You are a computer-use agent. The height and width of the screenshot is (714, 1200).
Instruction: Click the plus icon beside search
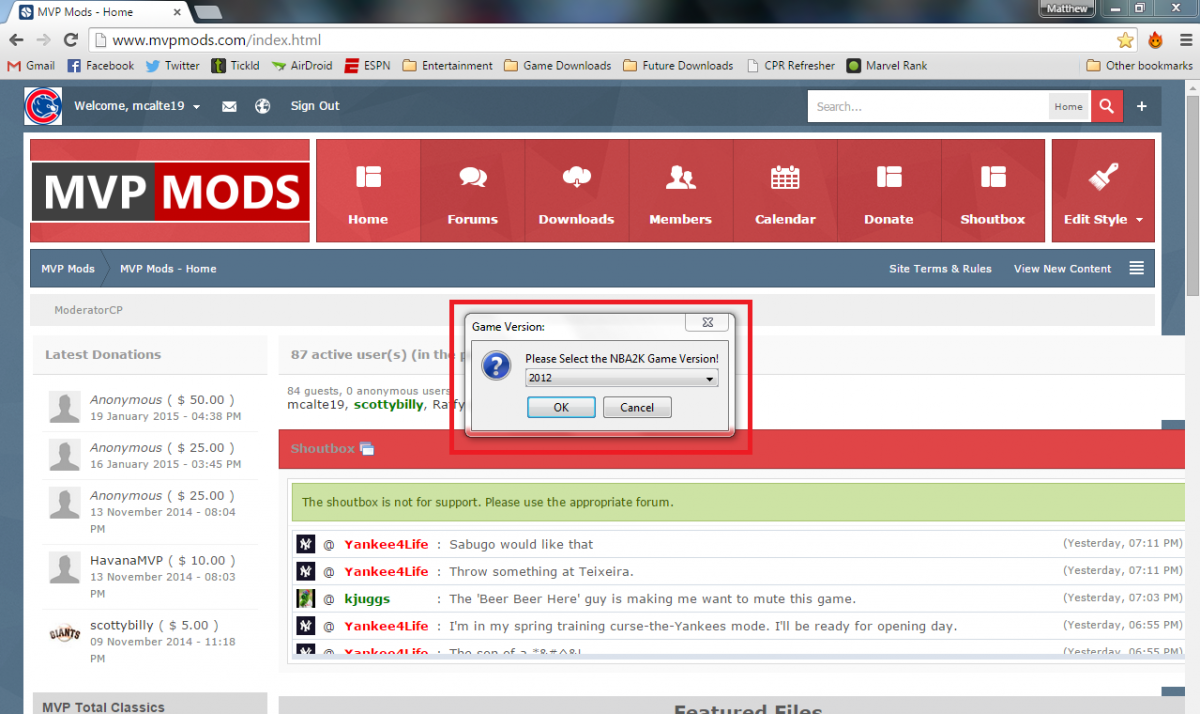[1141, 106]
